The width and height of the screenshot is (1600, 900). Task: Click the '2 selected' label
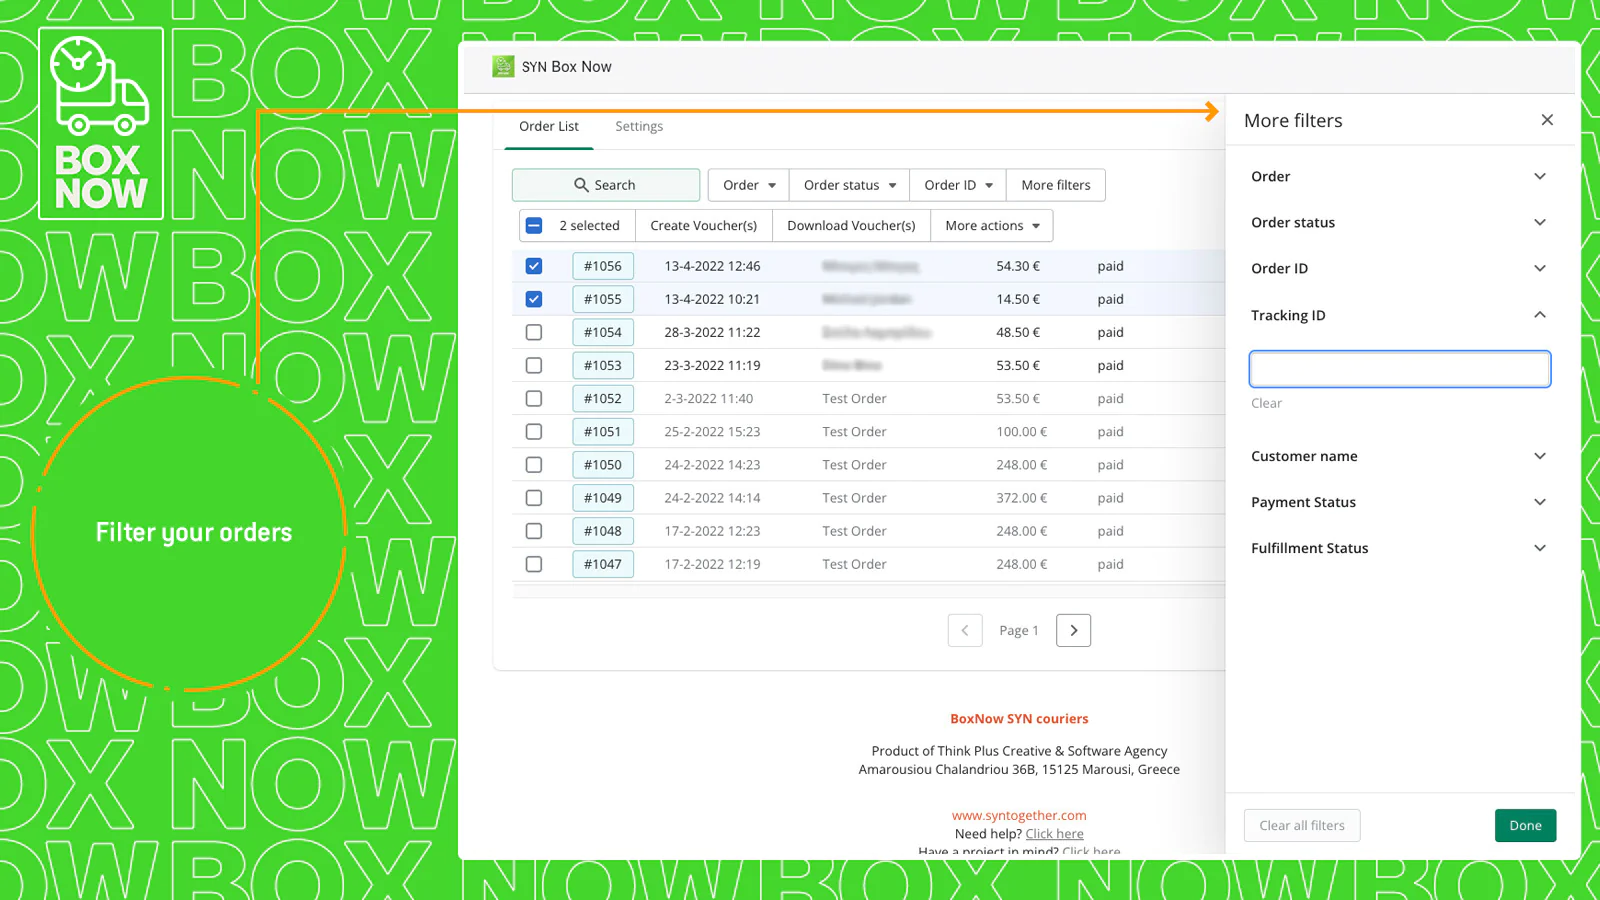click(x=589, y=226)
